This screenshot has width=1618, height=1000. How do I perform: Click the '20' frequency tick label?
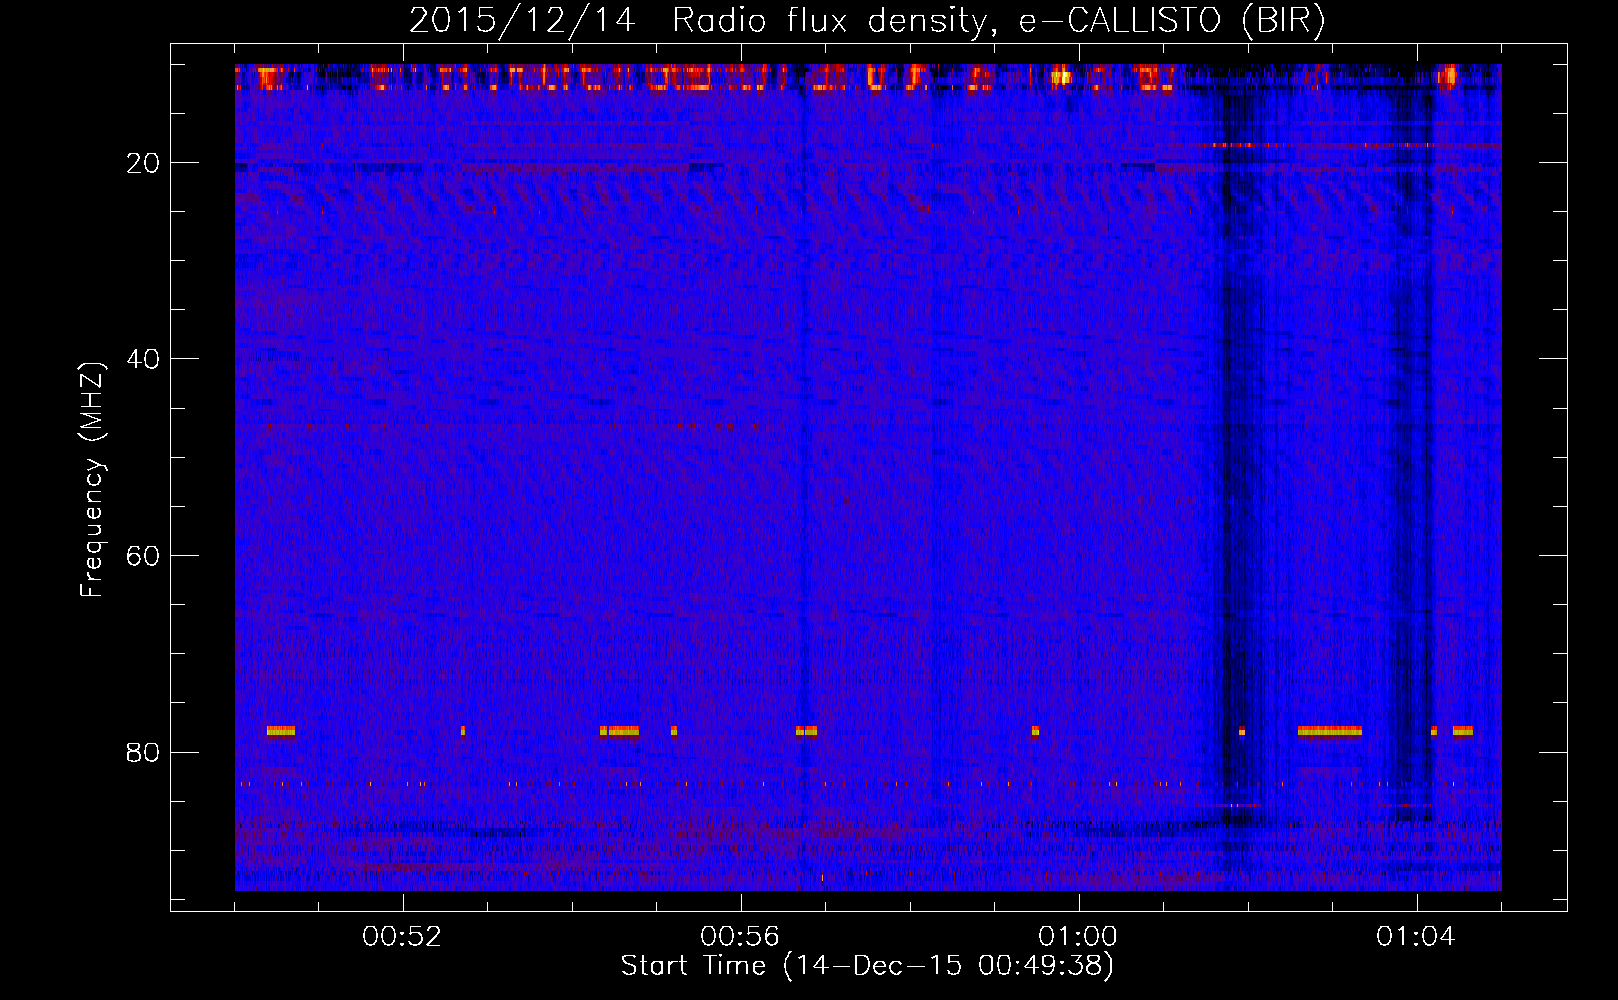(144, 163)
